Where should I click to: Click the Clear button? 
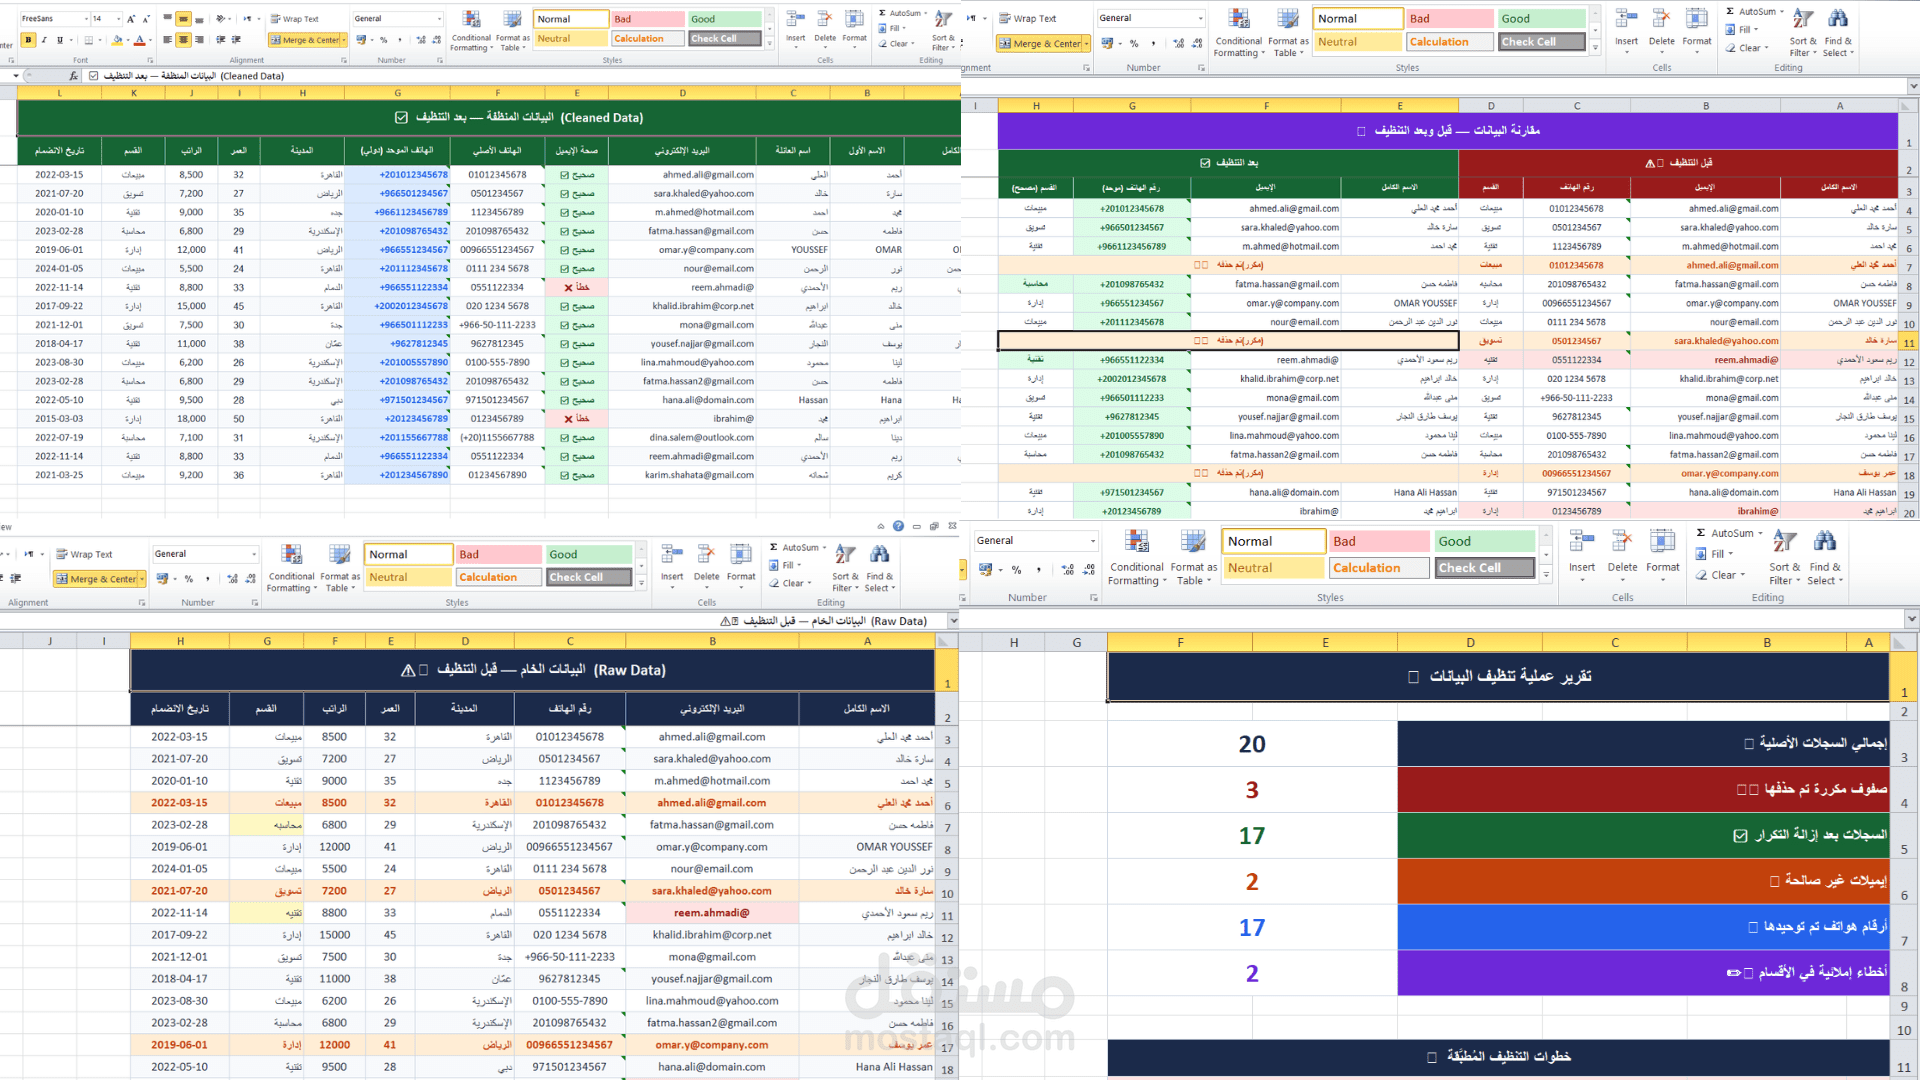pyautogui.click(x=897, y=43)
